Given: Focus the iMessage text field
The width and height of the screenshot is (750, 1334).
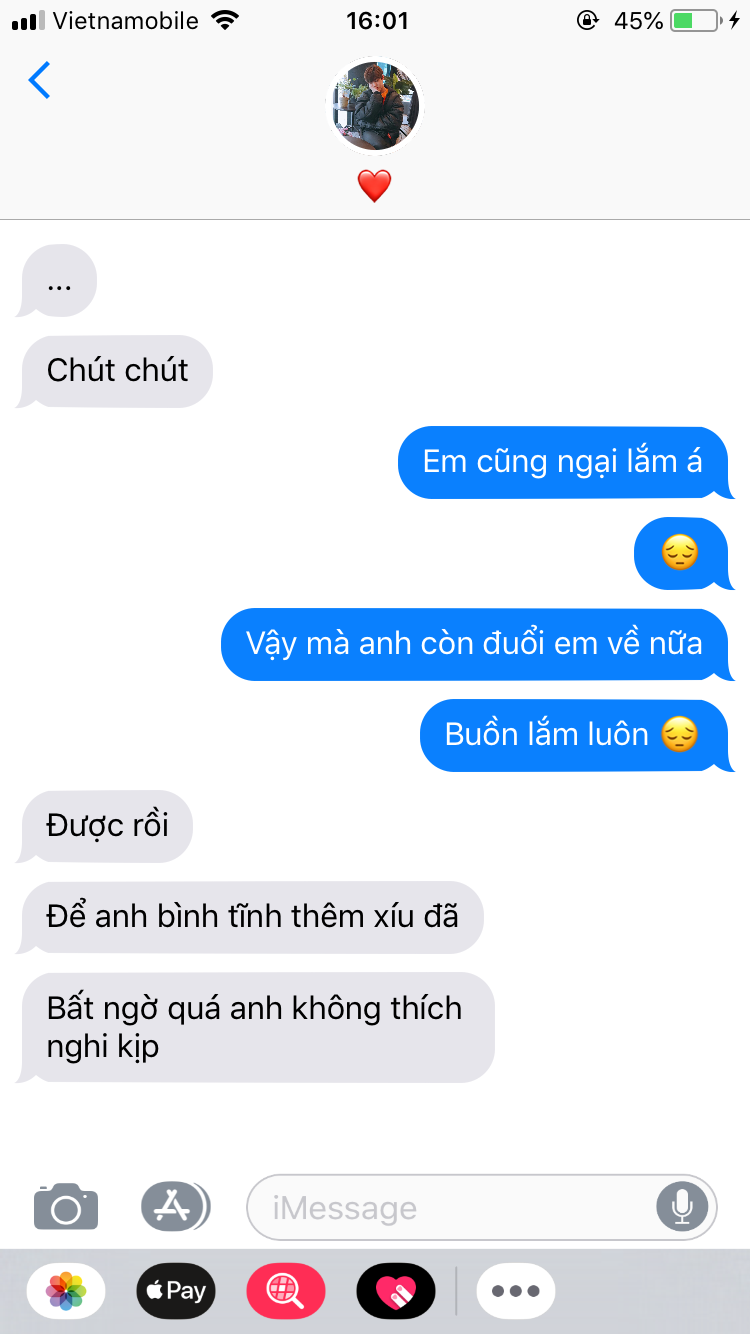Looking at the screenshot, I should 482,1207.
